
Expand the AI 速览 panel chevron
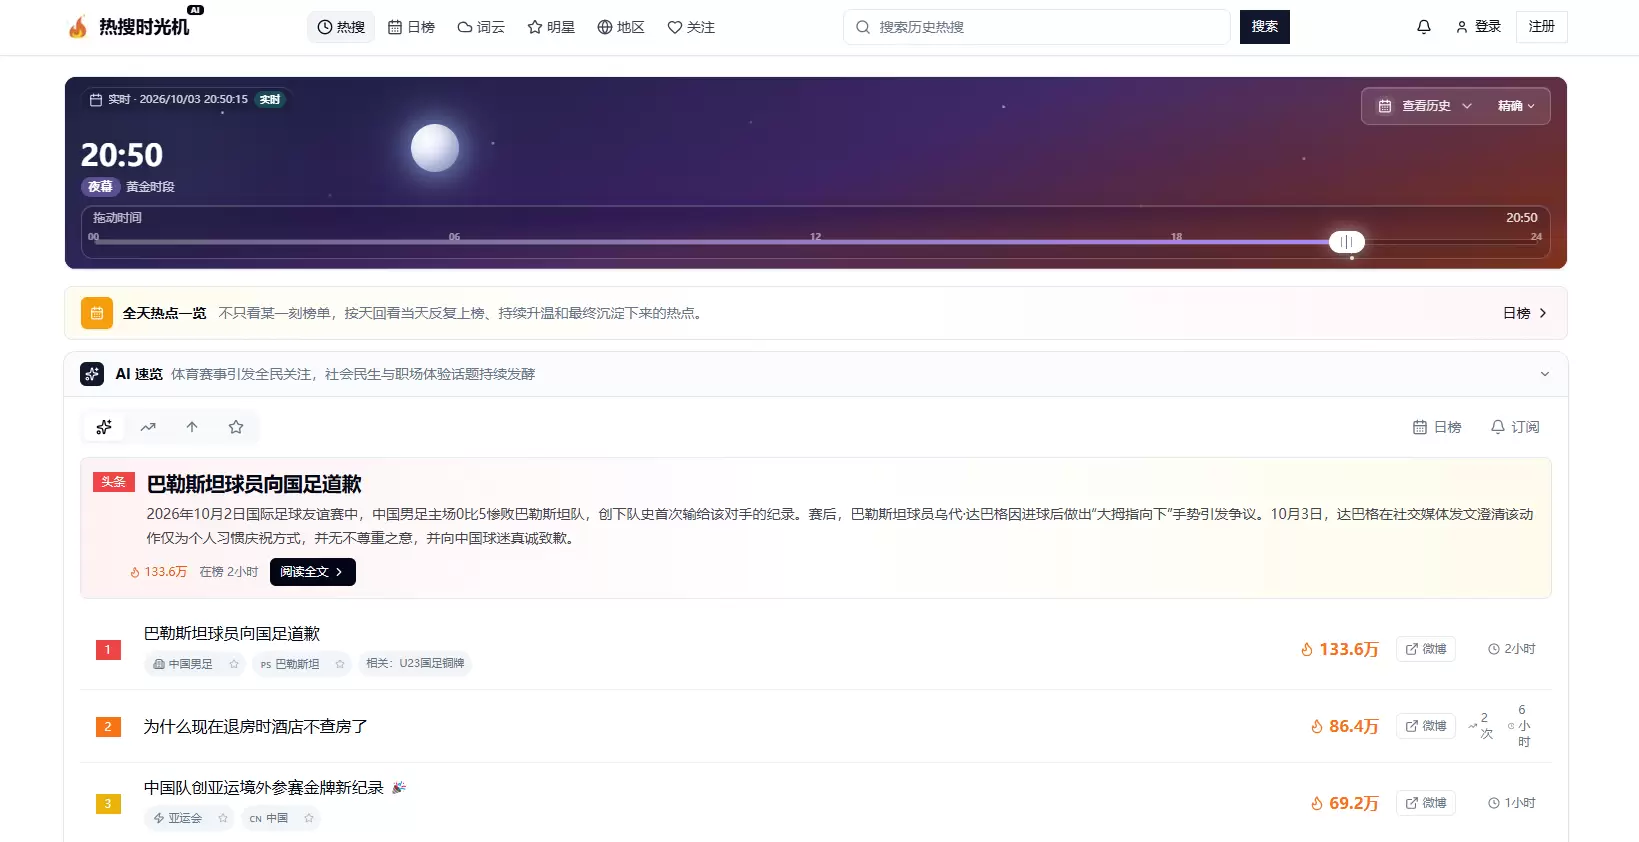pyautogui.click(x=1545, y=374)
